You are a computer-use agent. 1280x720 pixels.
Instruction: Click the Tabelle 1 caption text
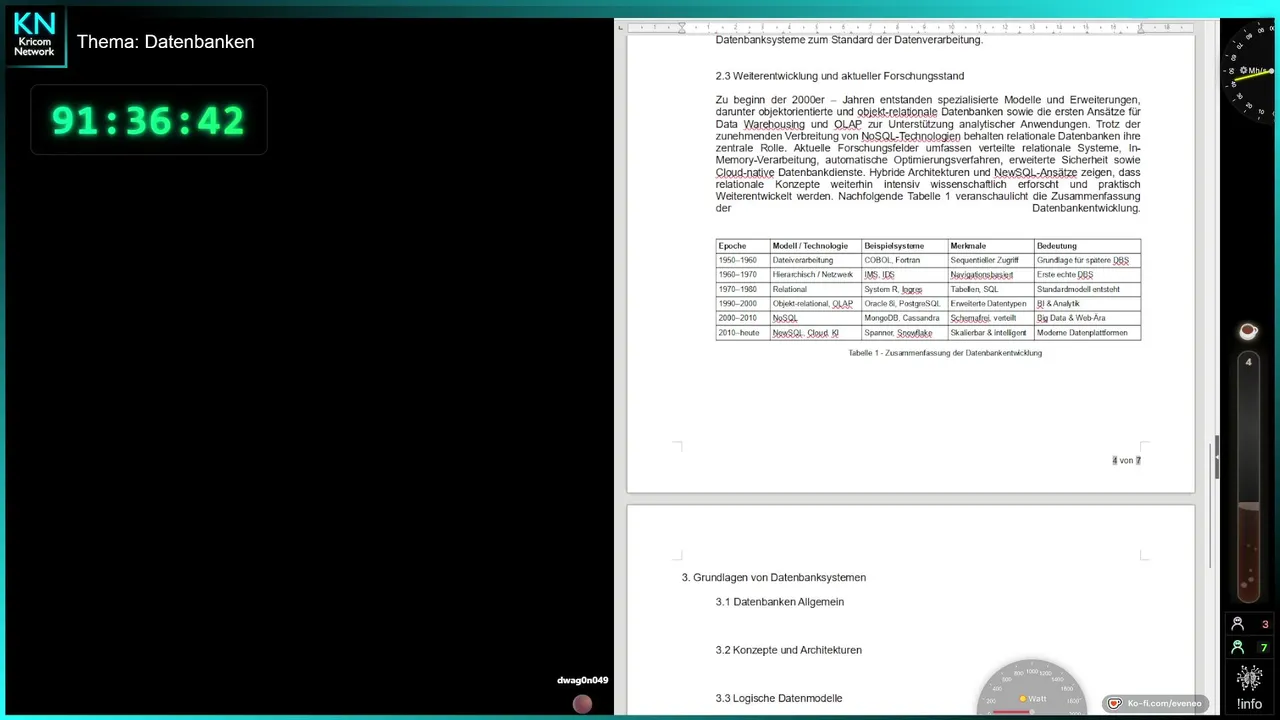[x=945, y=353]
